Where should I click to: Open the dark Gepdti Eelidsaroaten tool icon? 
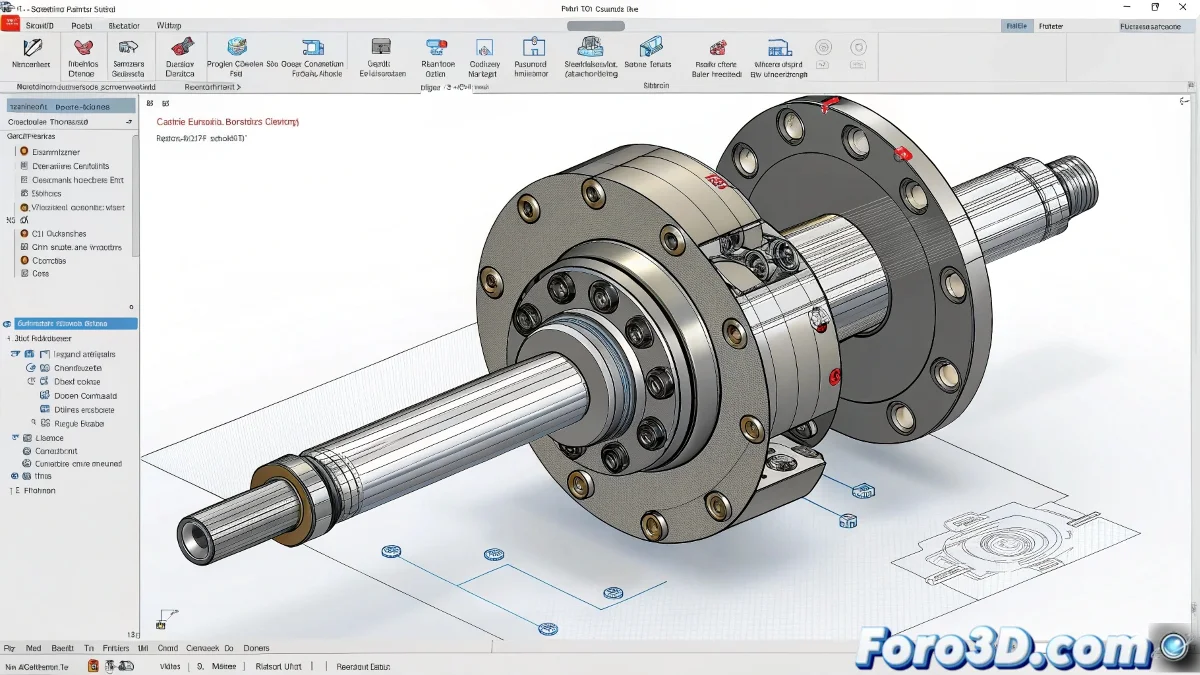[380, 46]
